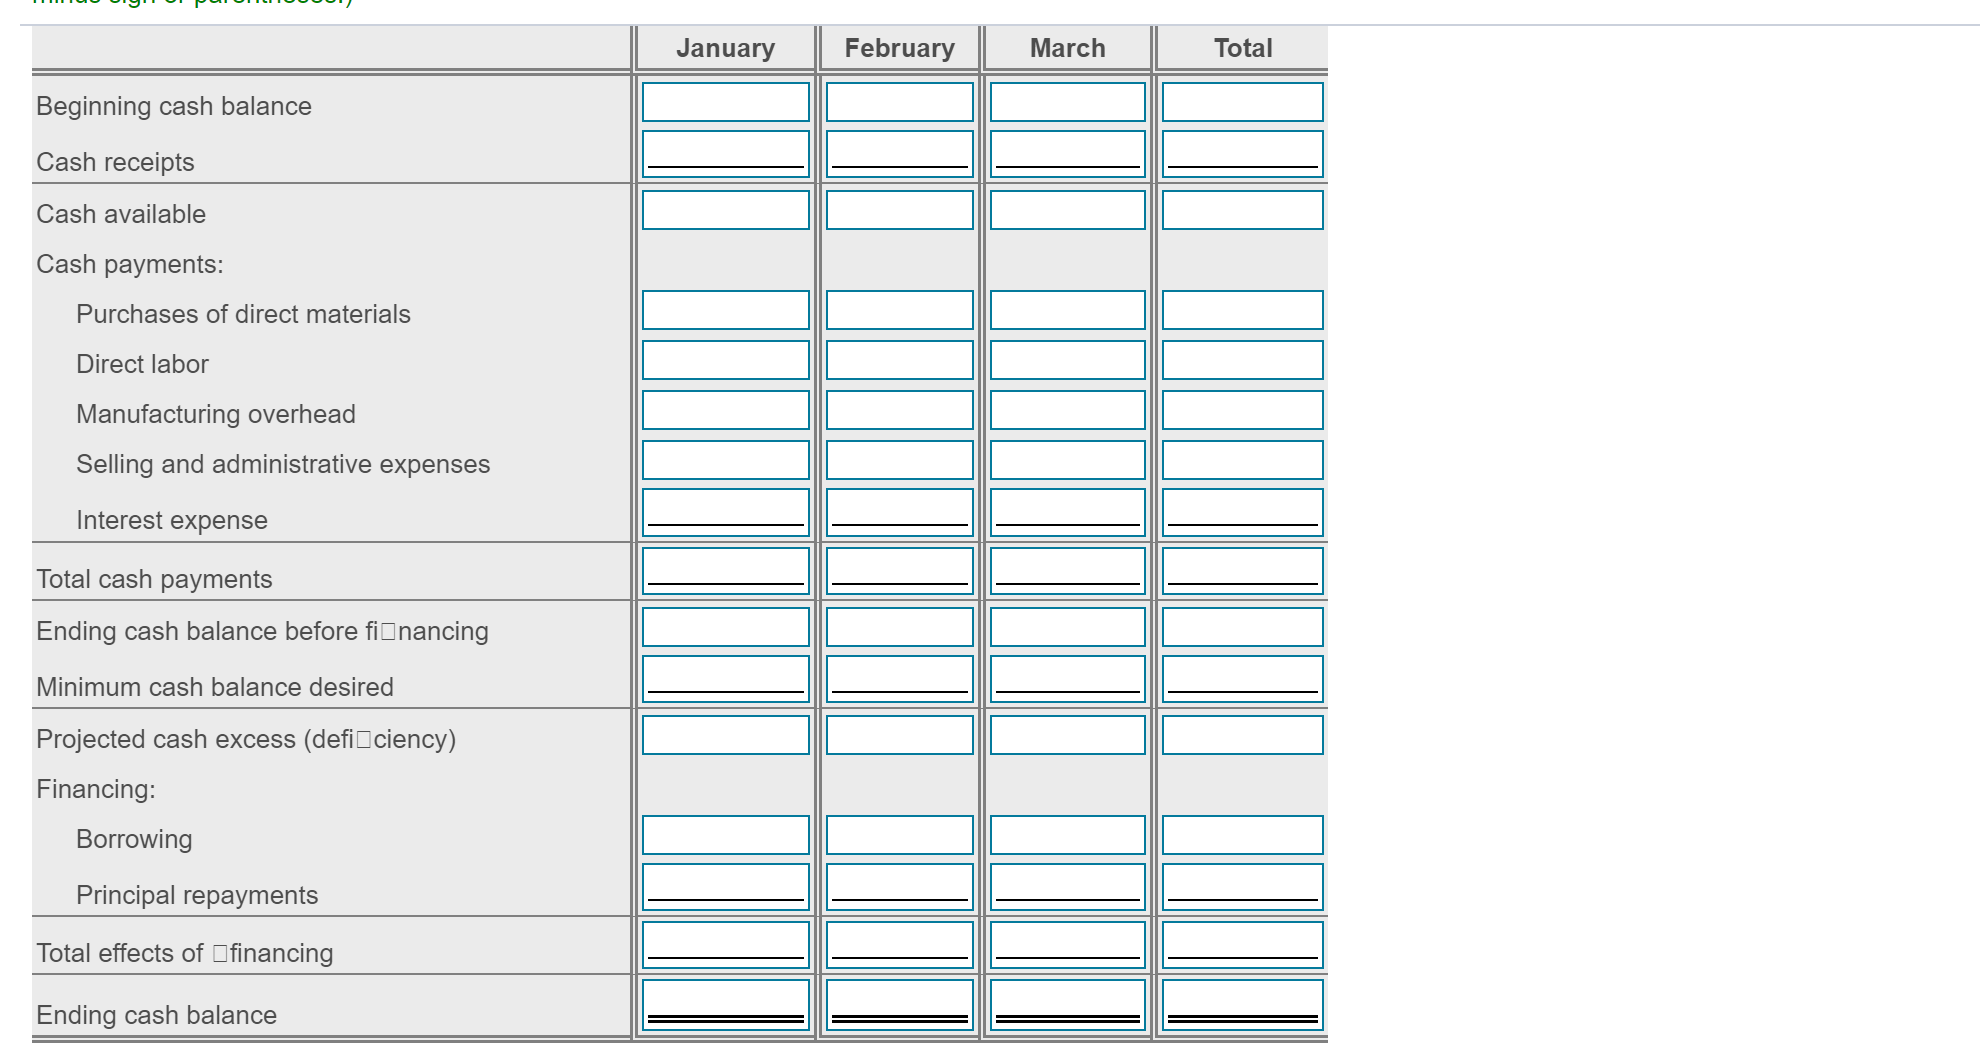The height and width of the screenshot is (1060, 1980).
Task: Focus March Selling and administrative expenses box
Action: coord(1067,460)
